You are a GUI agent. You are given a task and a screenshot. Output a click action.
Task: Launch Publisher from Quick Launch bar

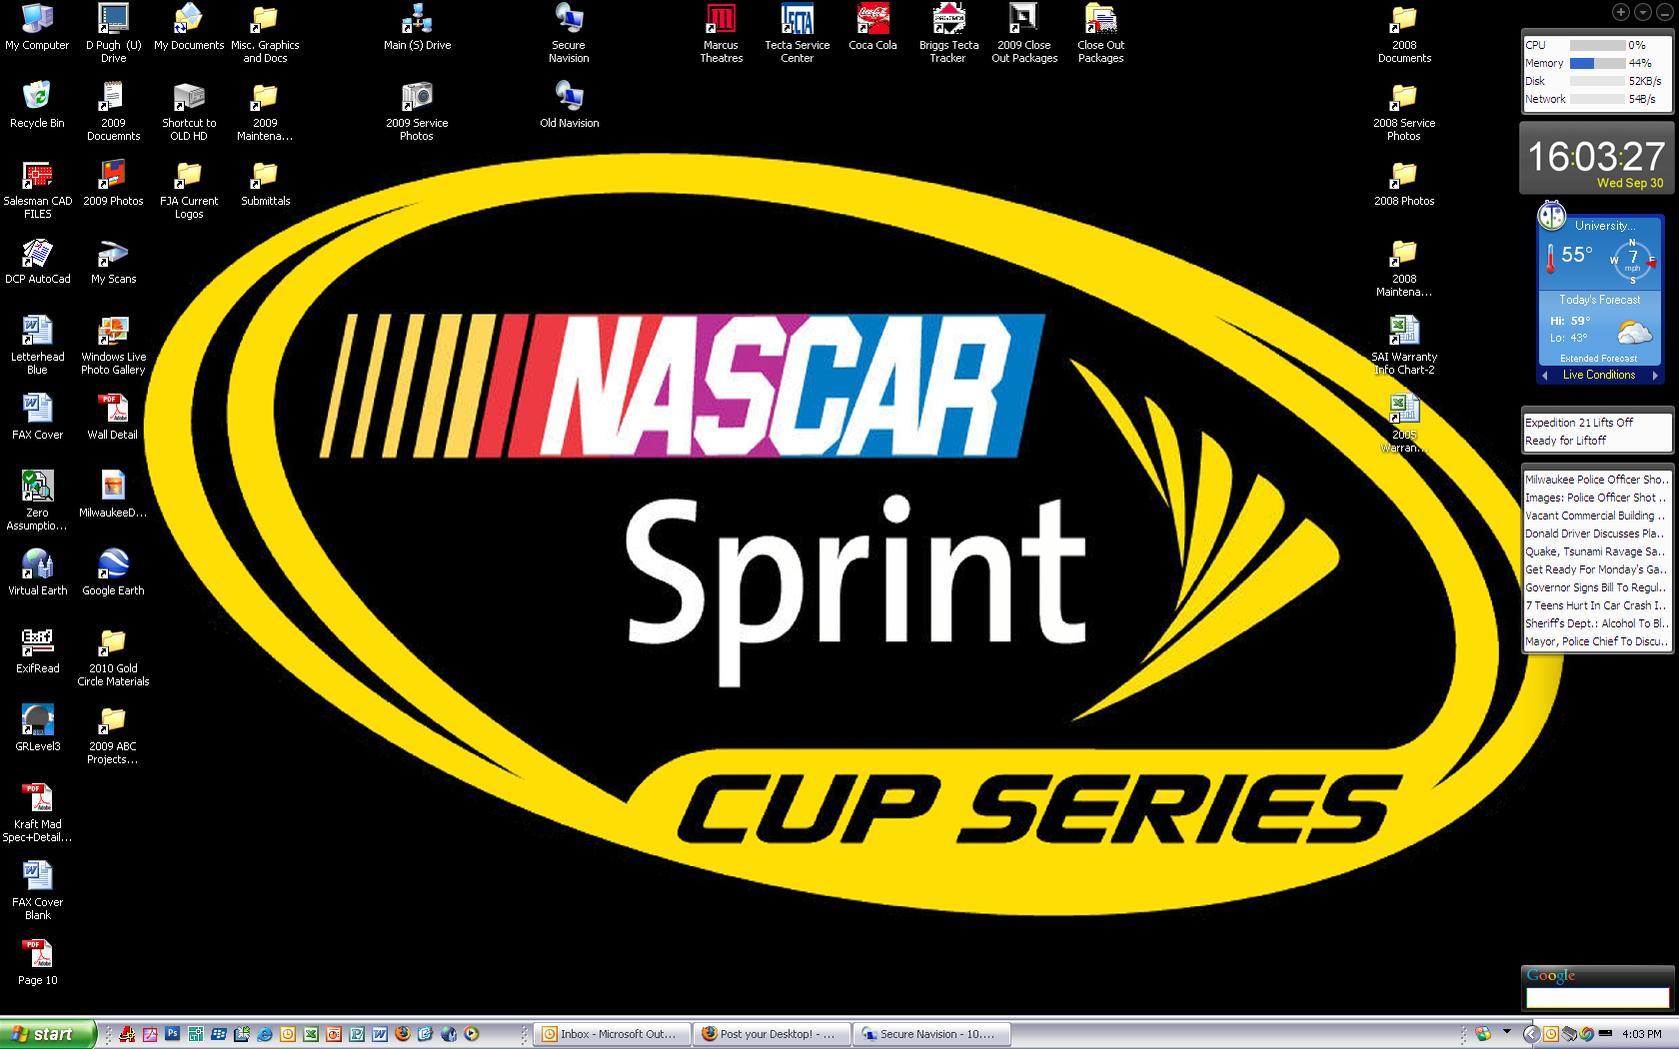point(357,1034)
